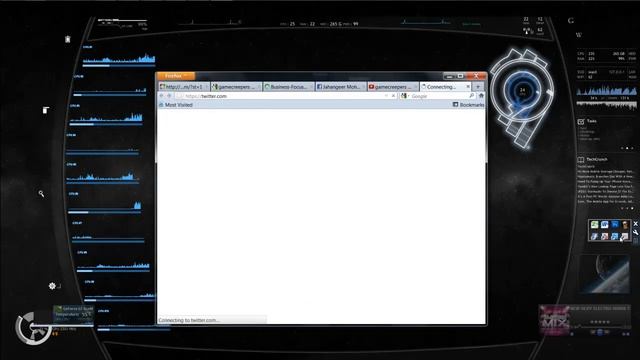This screenshot has height=360, width=640.
Task: Click the TechCrunch feed title
Action: [597, 159]
